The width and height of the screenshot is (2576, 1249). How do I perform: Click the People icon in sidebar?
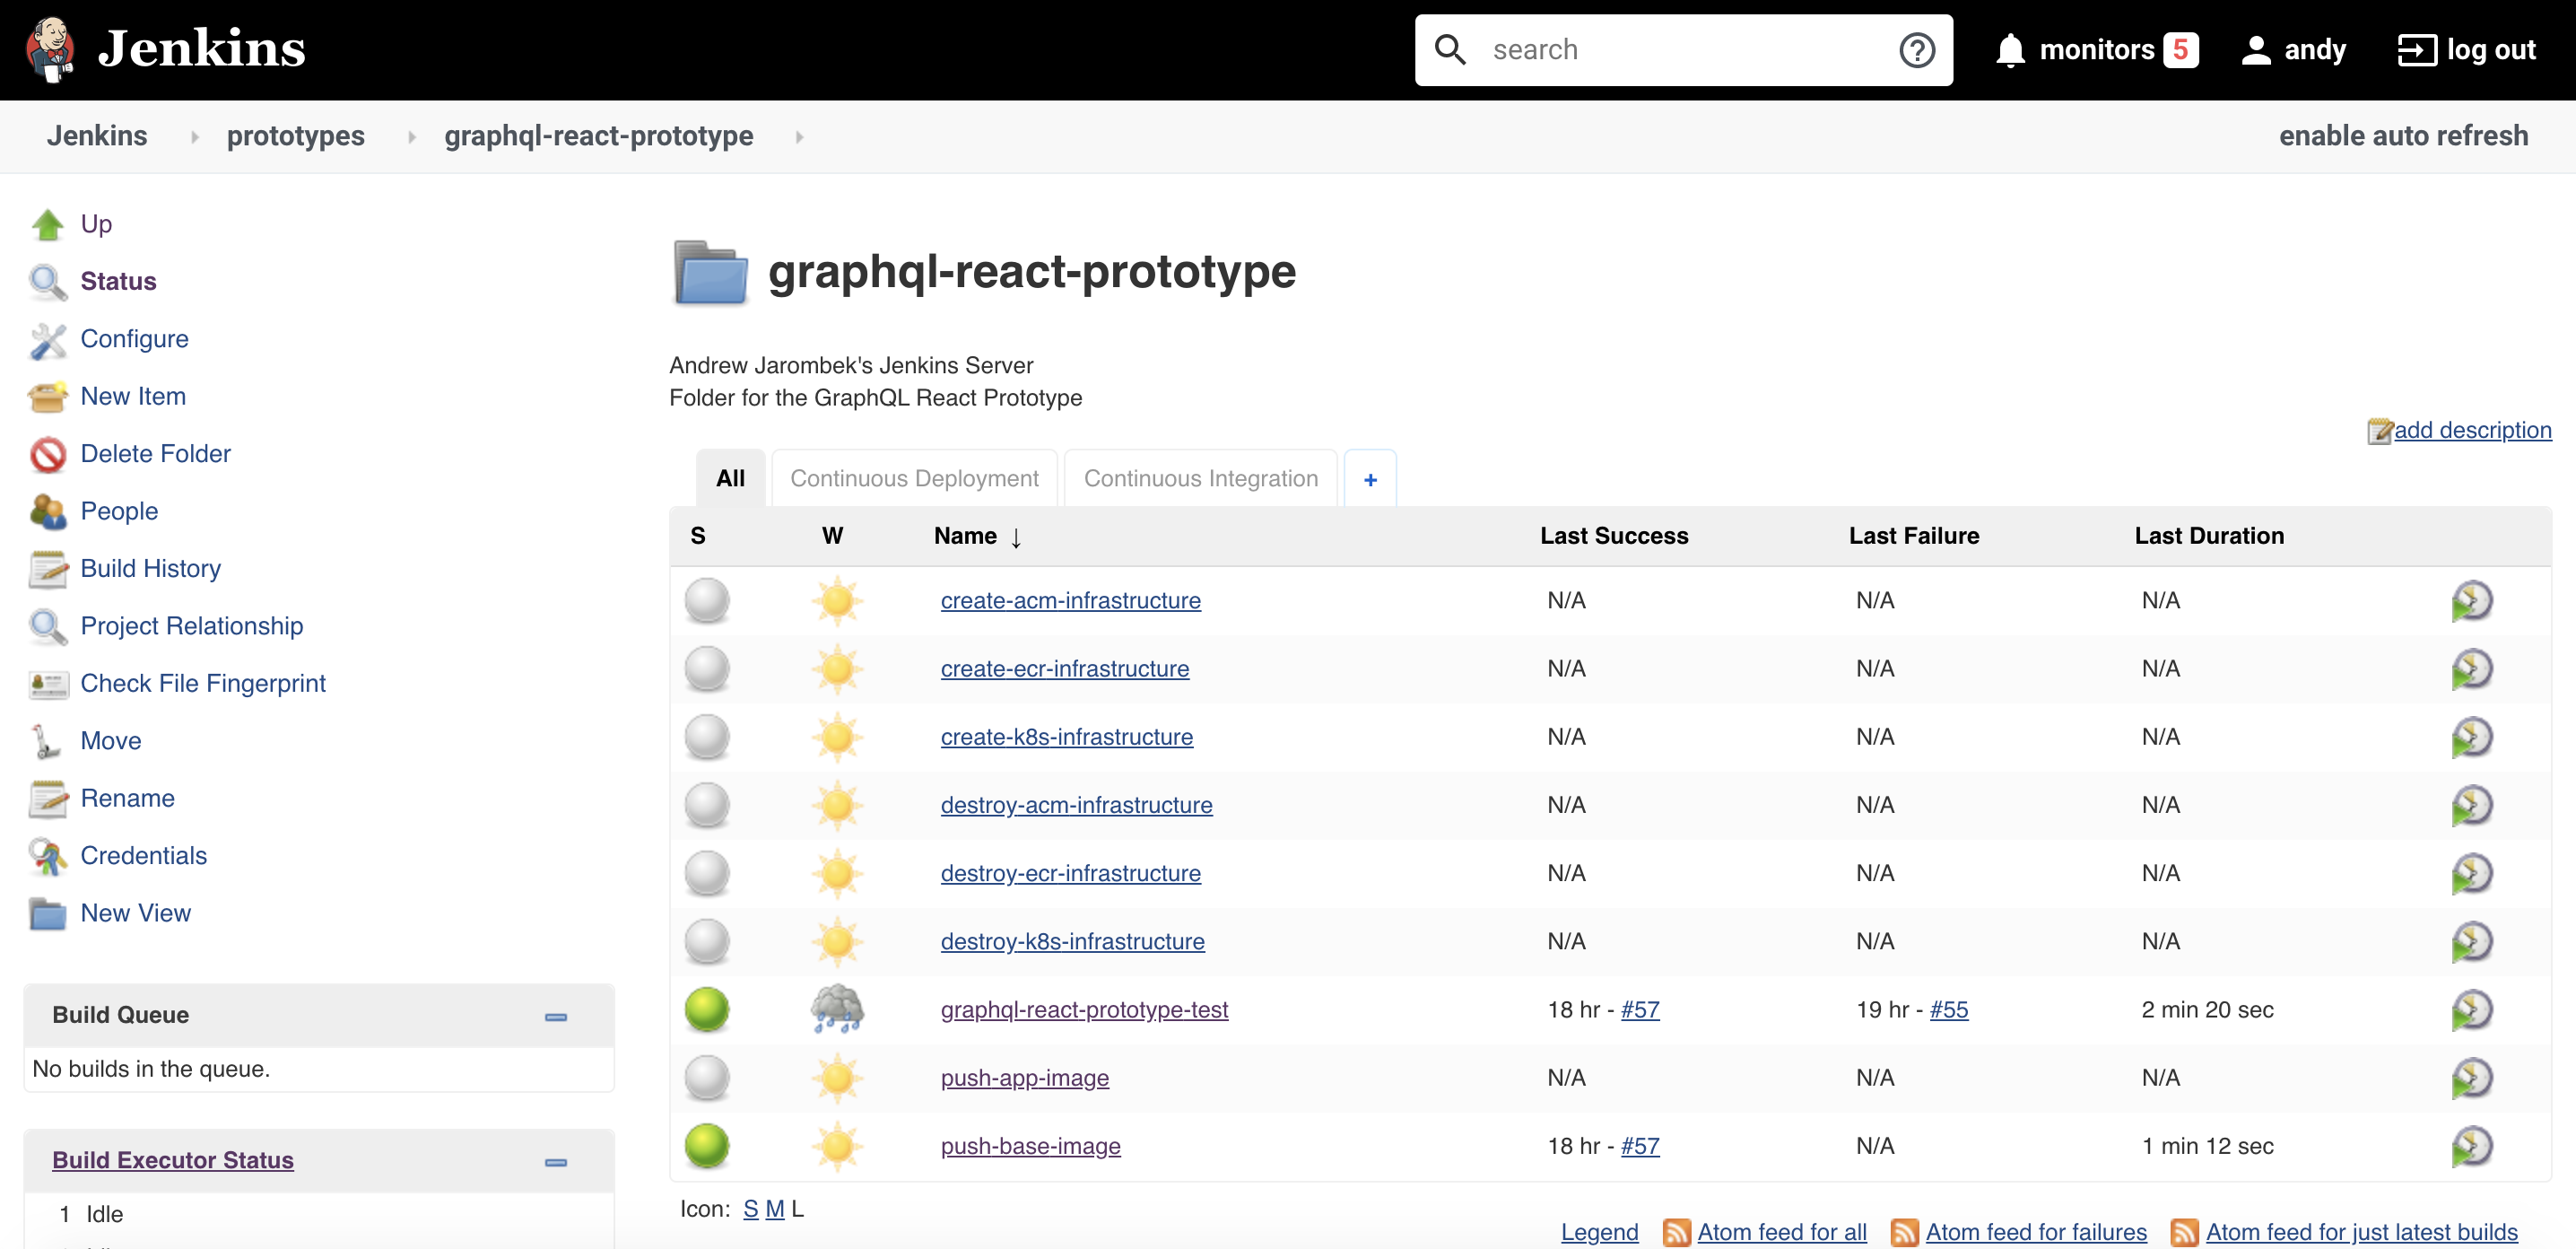point(47,512)
